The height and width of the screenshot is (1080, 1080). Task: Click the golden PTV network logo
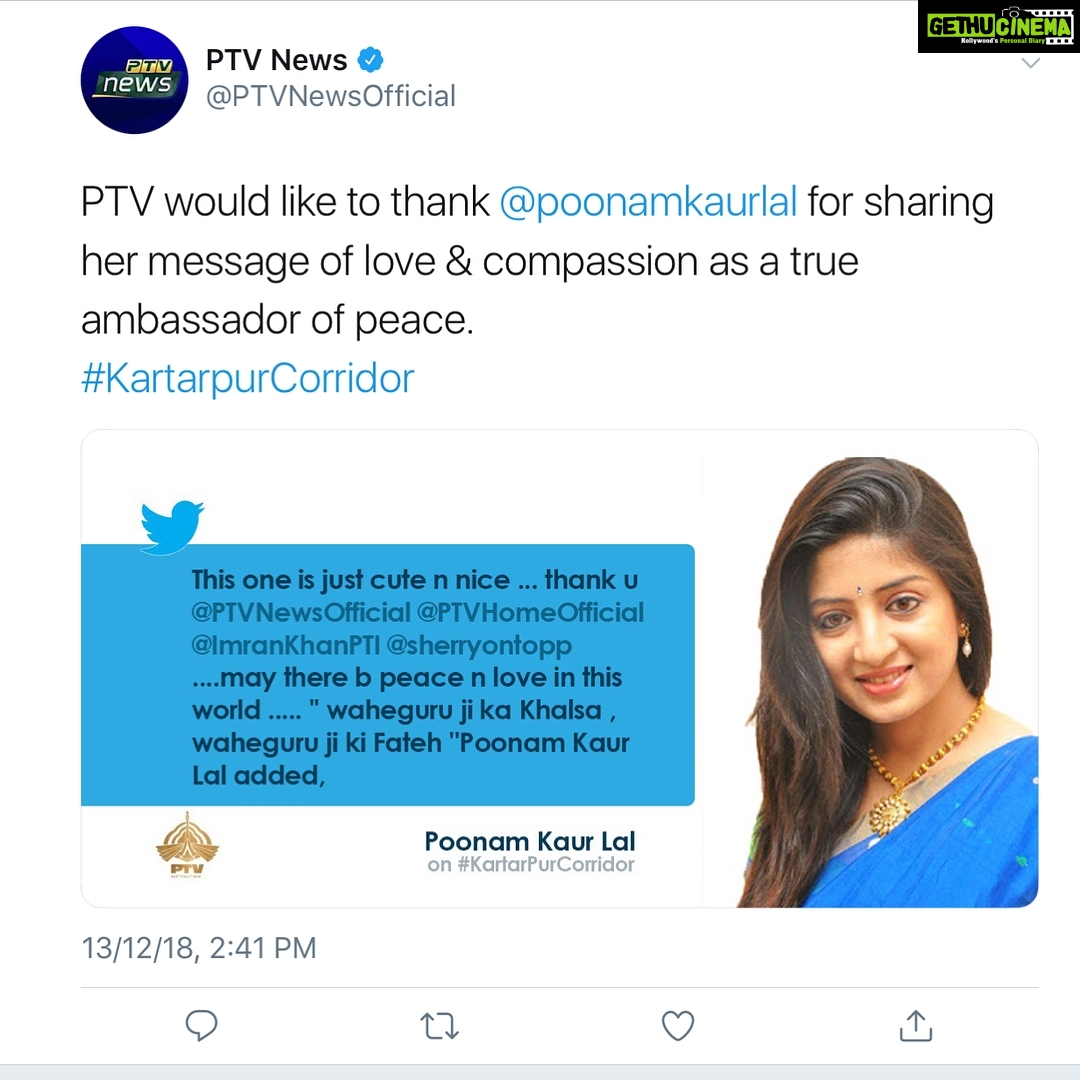pos(187,846)
